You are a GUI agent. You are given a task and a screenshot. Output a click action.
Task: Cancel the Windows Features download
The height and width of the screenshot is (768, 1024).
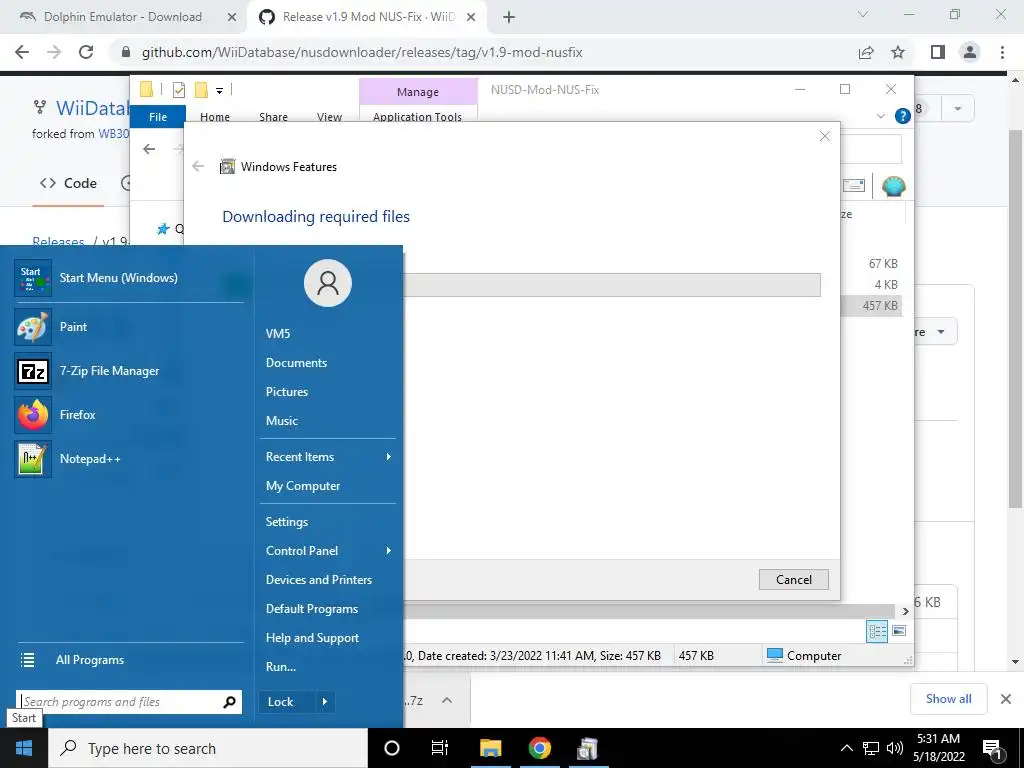793,579
